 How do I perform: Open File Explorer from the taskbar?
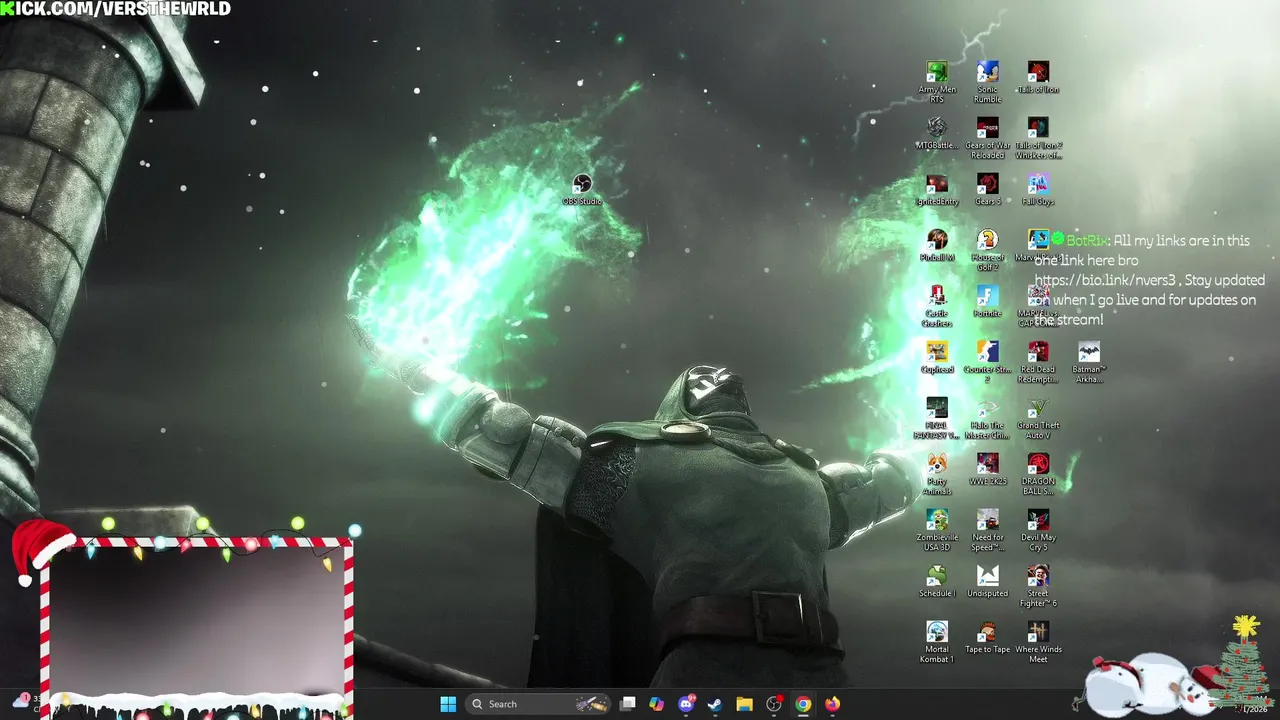pyautogui.click(x=744, y=704)
